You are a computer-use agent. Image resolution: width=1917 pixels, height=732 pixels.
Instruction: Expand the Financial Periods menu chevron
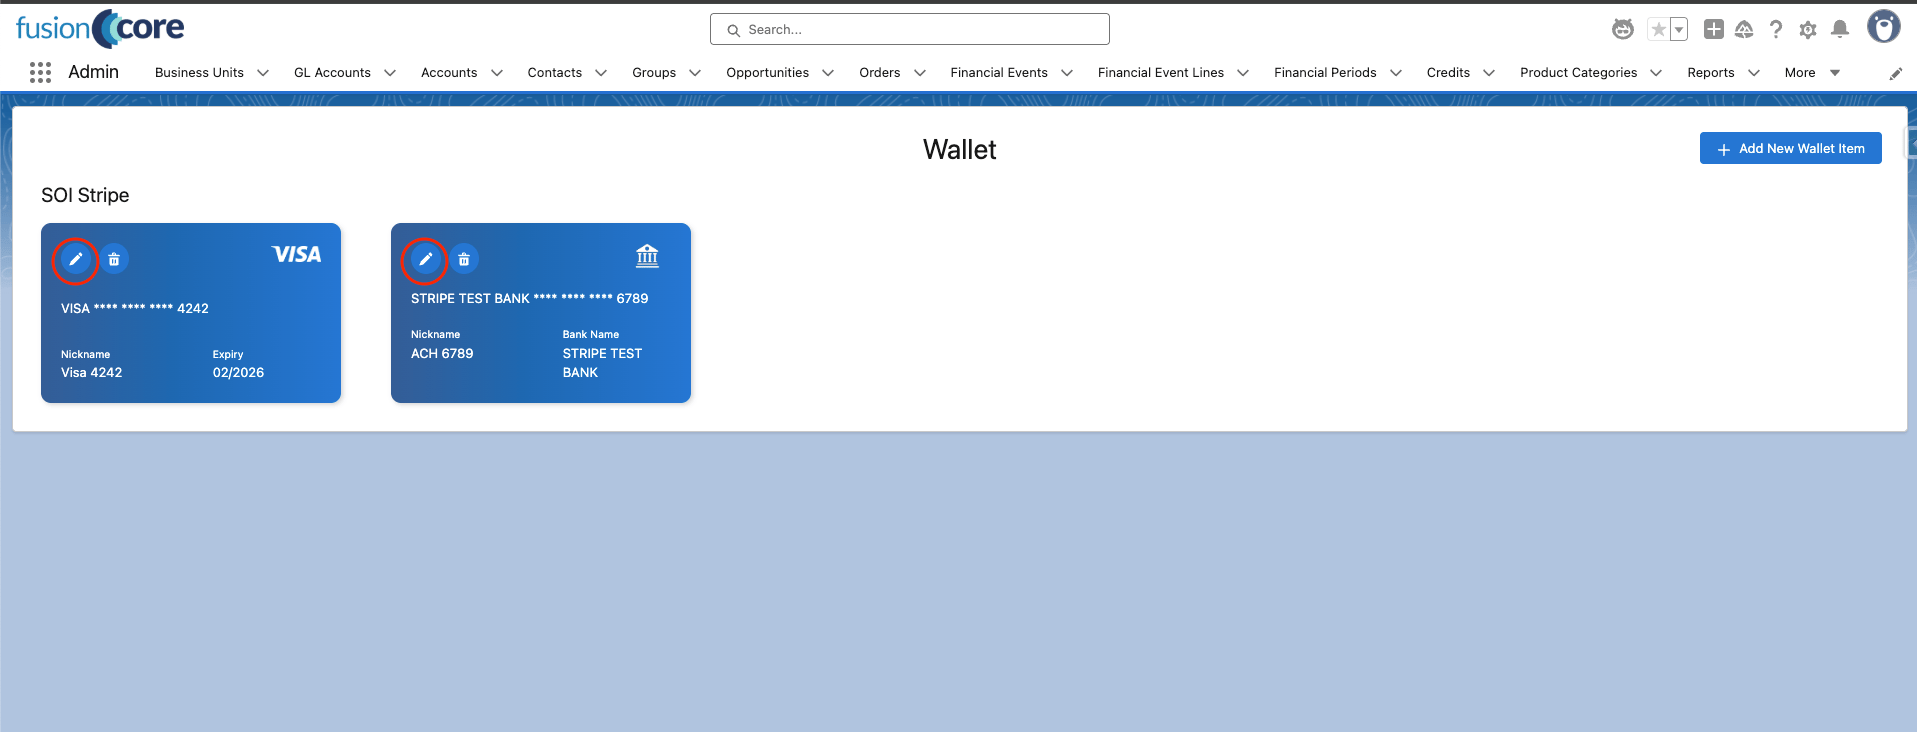click(1396, 73)
